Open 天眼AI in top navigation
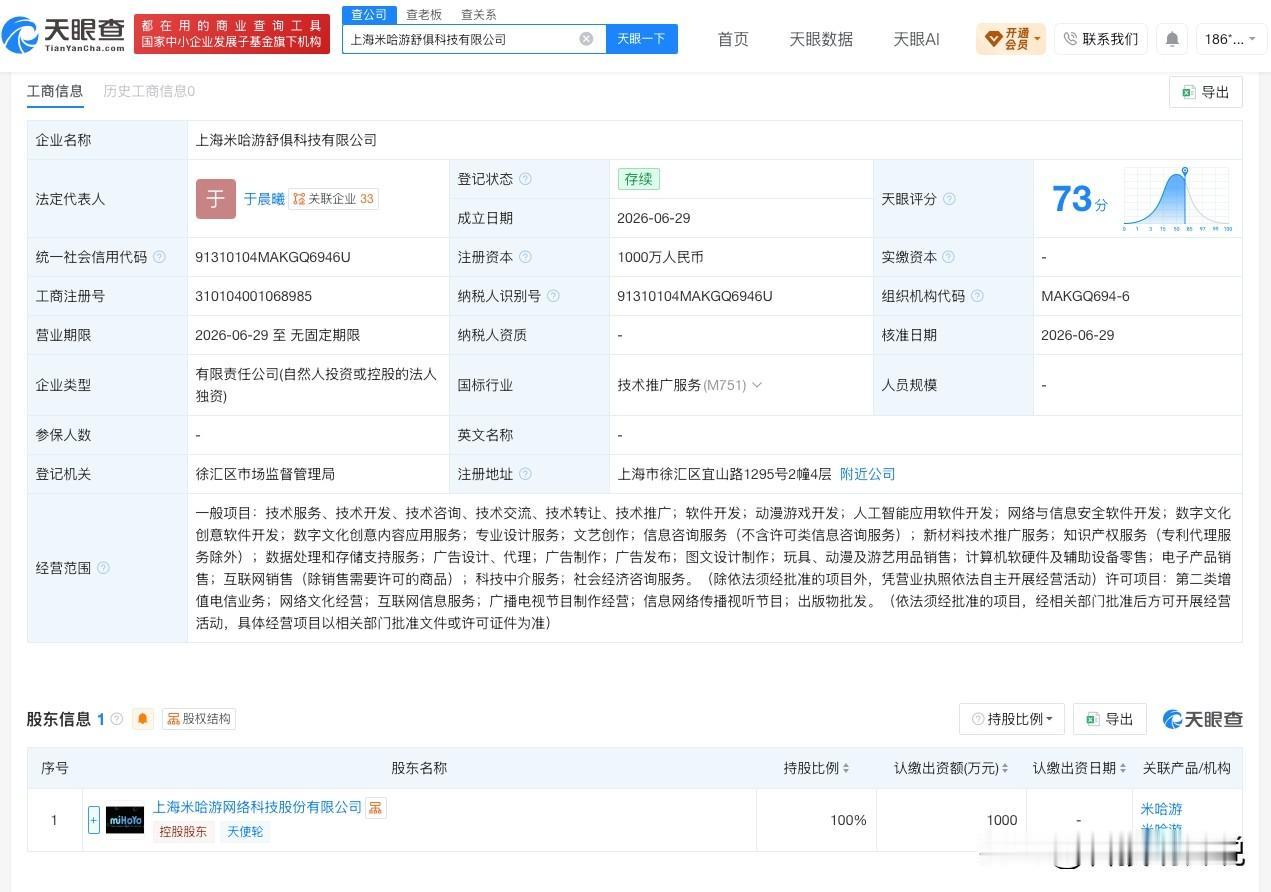The height and width of the screenshot is (892, 1271). pos(916,39)
